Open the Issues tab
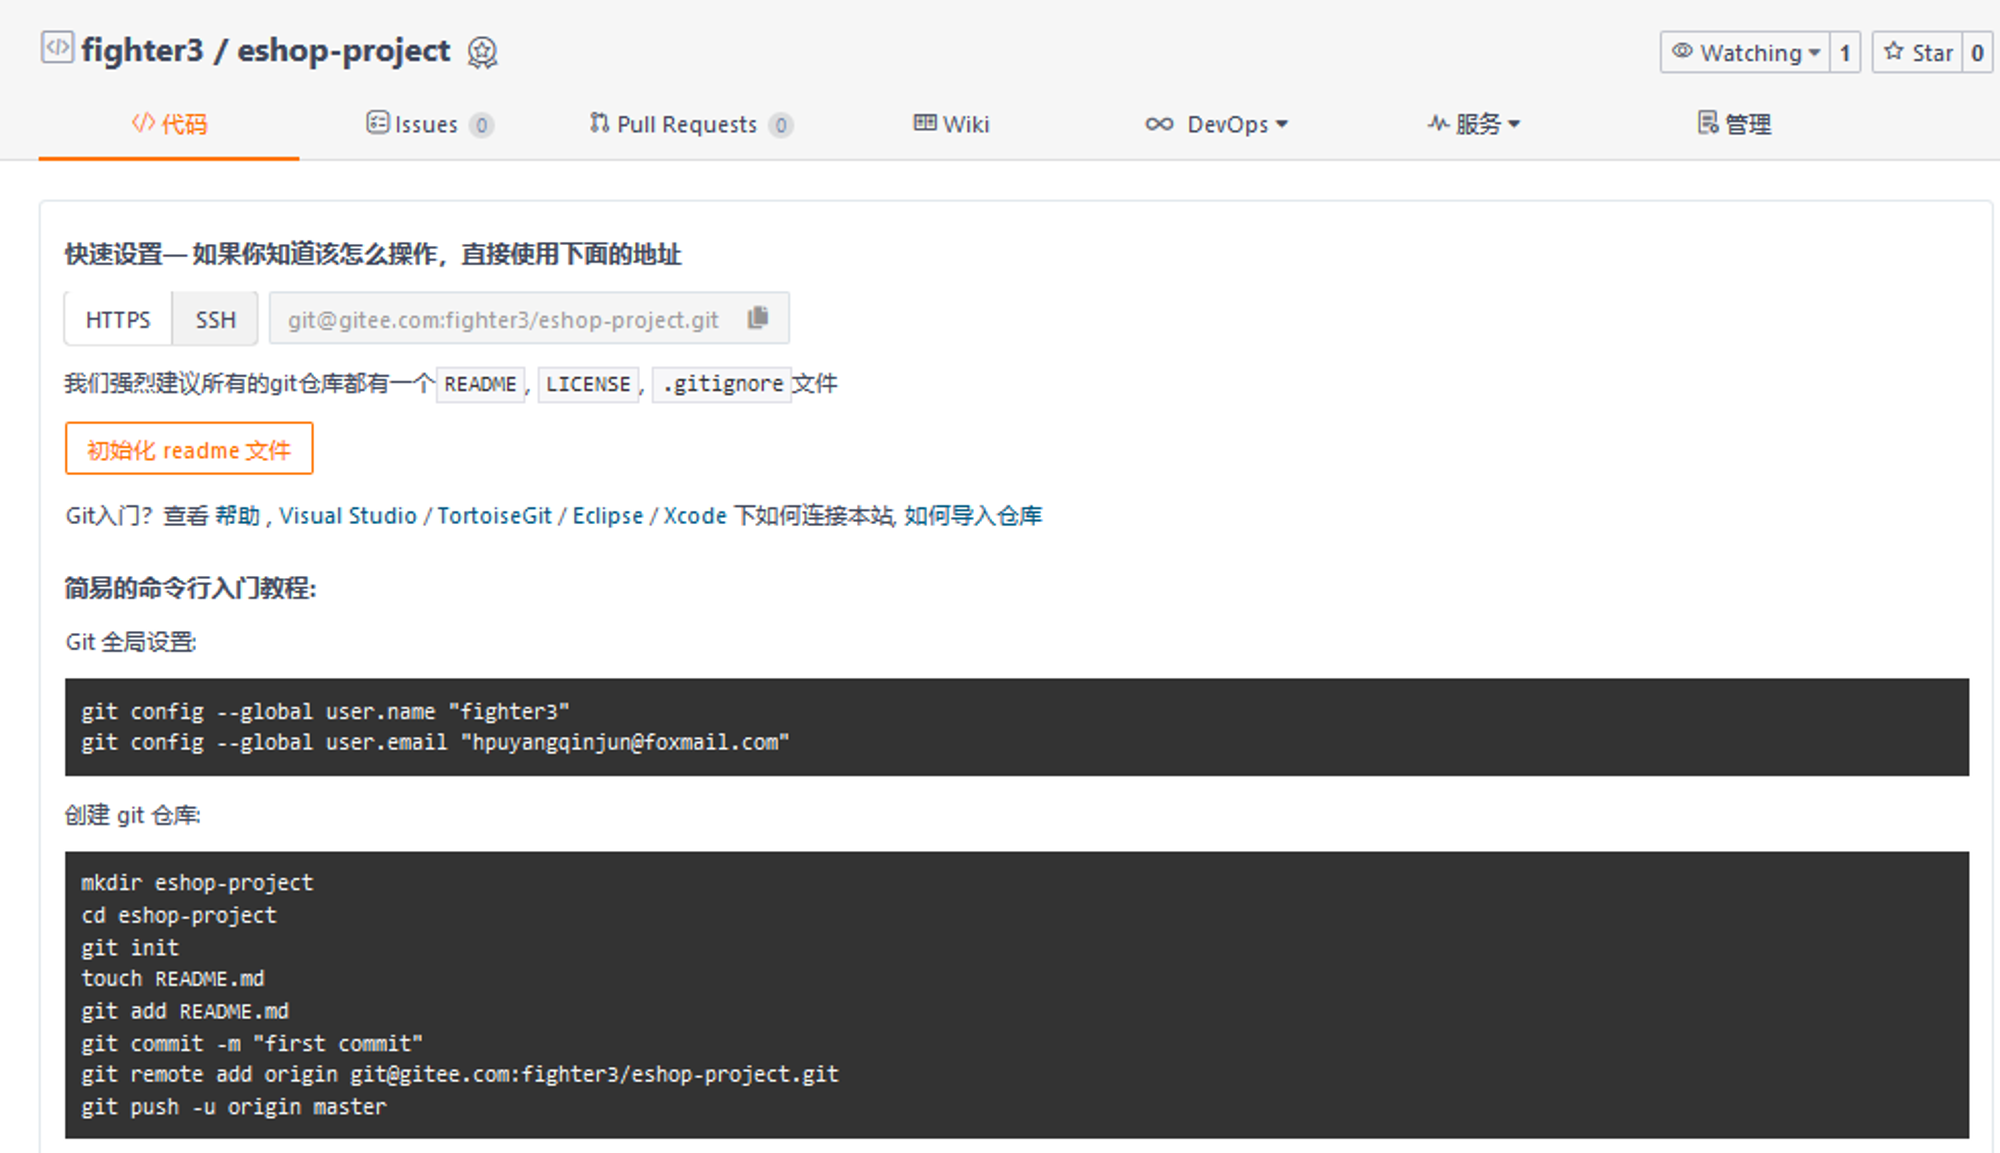Image resolution: width=2000 pixels, height=1153 pixels. pyautogui.click(x=430, y=124)
